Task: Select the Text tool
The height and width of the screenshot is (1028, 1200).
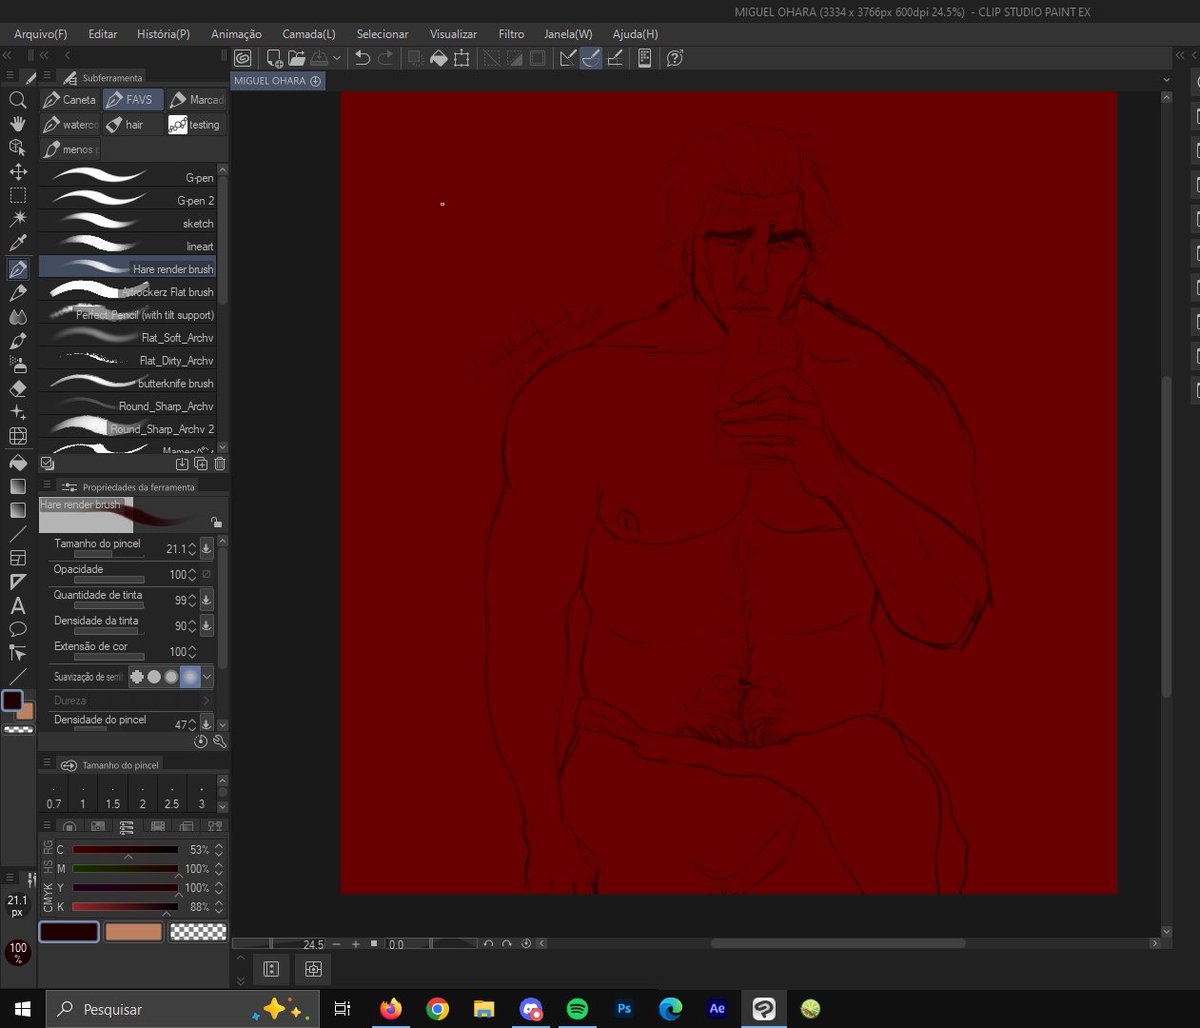Action: click(x=17, y=606)
